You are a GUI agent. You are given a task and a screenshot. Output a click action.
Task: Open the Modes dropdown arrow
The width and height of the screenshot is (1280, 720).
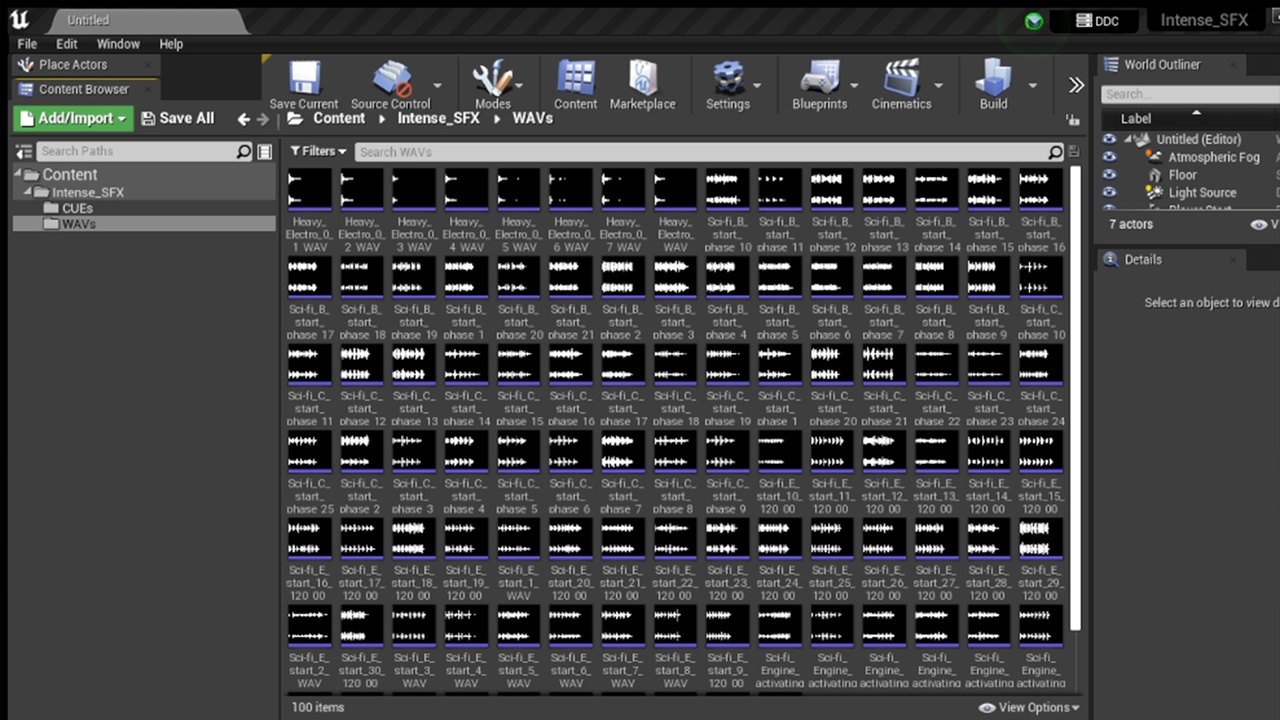(x=521, y=85)
